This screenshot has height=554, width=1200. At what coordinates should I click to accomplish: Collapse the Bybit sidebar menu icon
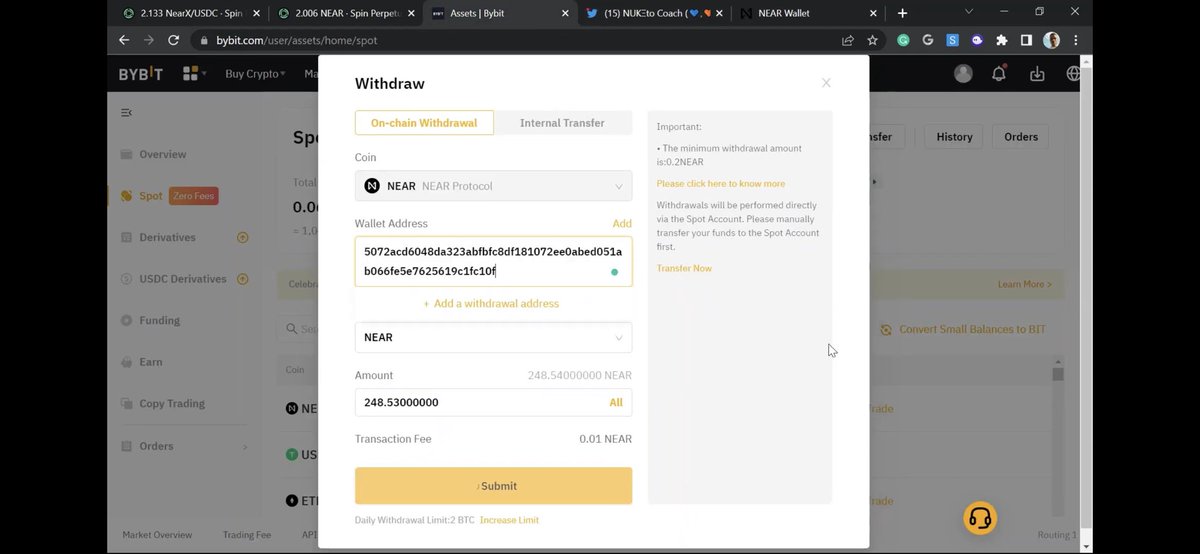pyautogui.click(x=126, y=113)
